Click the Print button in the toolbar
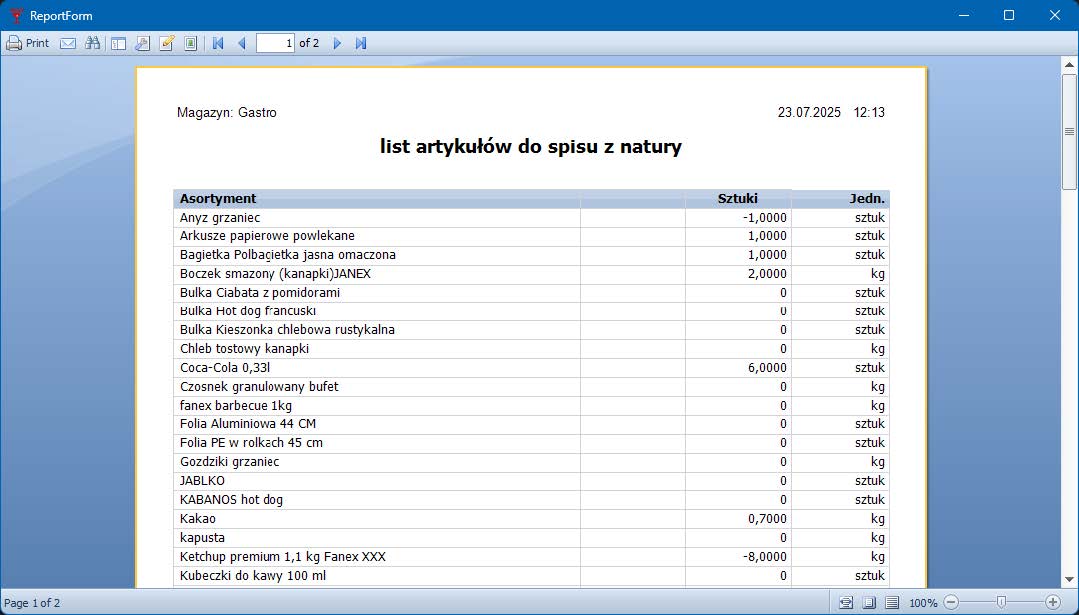The width and height of the screenshot is (1079, 615). pos(28,43)
